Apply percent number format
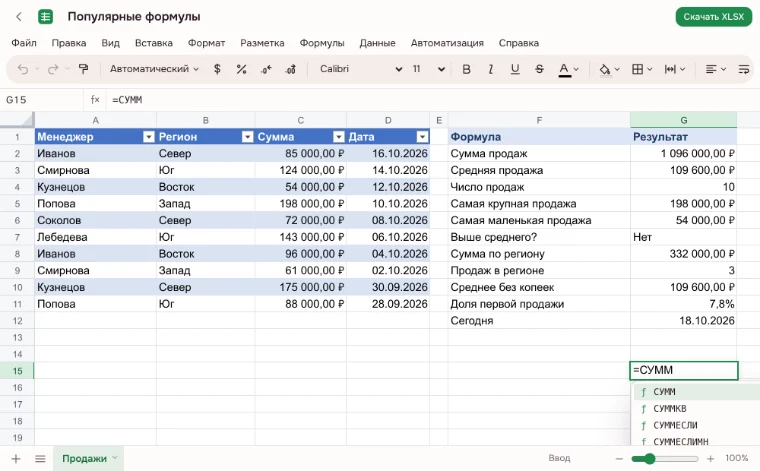 [x=241, y=69]
